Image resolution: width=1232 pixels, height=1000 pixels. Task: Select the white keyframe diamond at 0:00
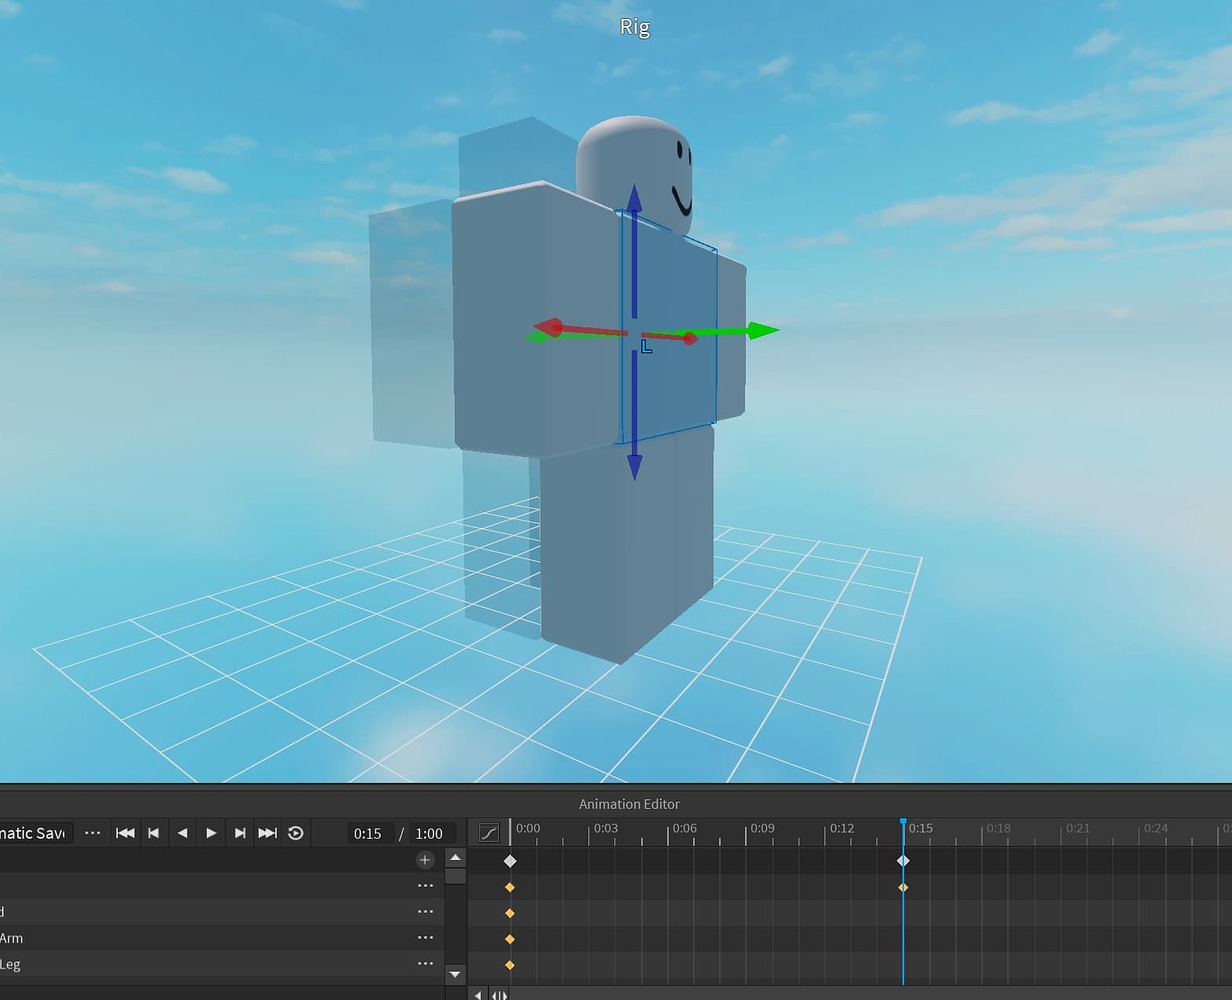[511, 860]
